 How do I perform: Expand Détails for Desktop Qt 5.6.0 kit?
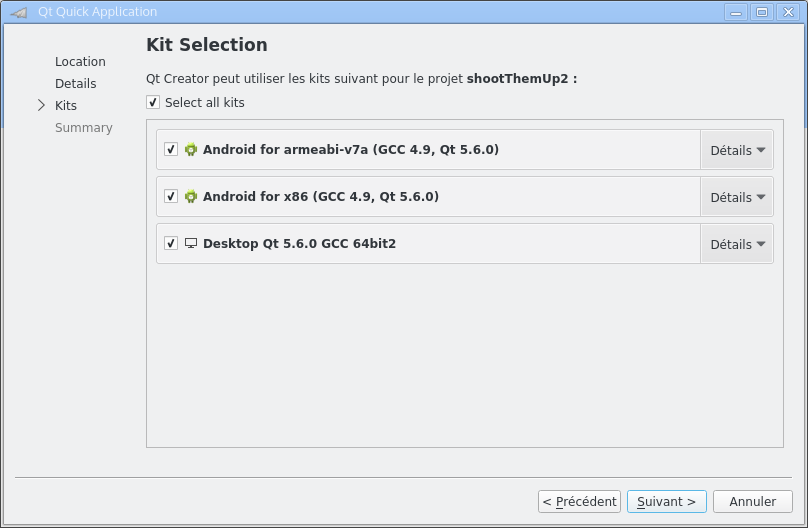[x=737, y=244]
